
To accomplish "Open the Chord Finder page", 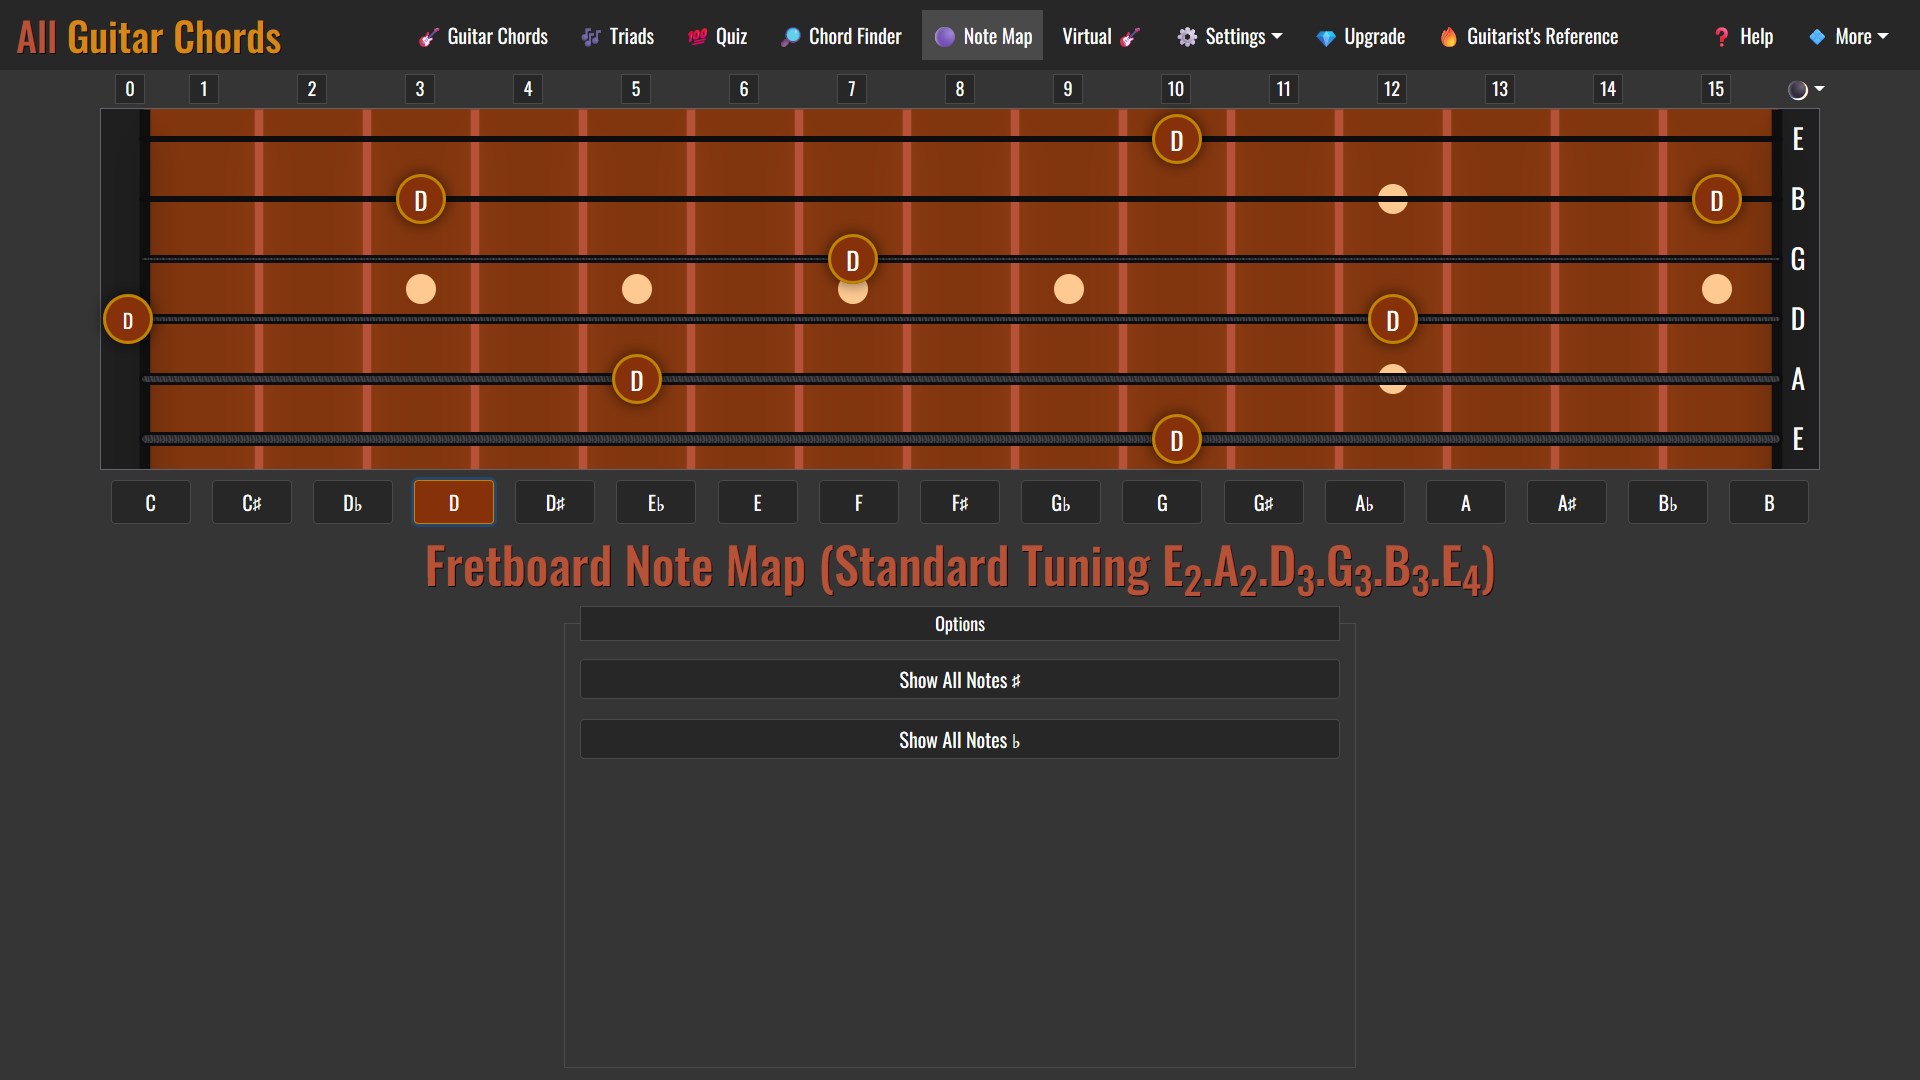I will 855,37.
